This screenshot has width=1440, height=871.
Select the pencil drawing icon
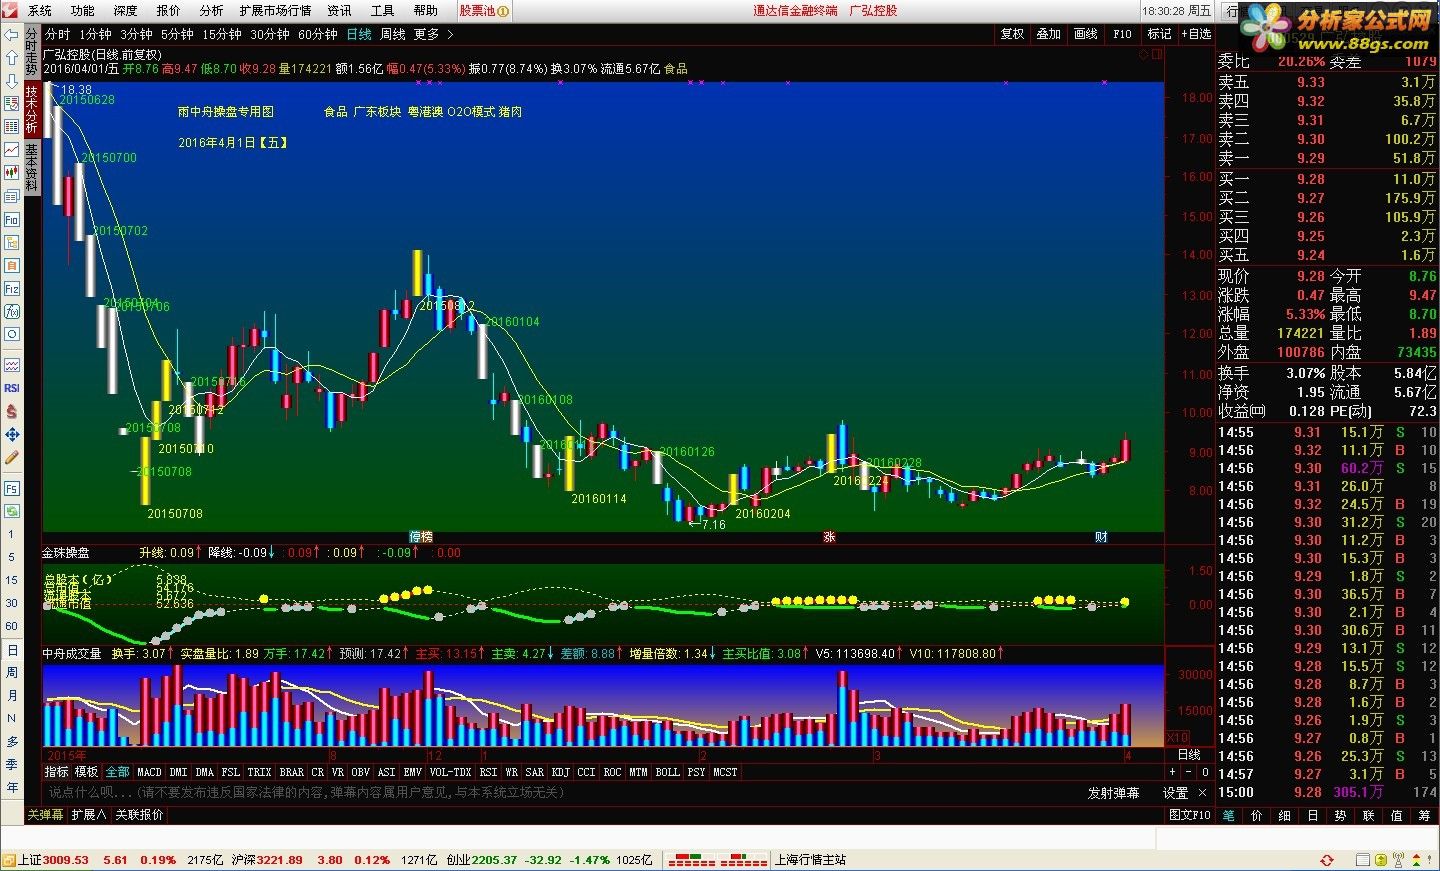click(12, 458)
